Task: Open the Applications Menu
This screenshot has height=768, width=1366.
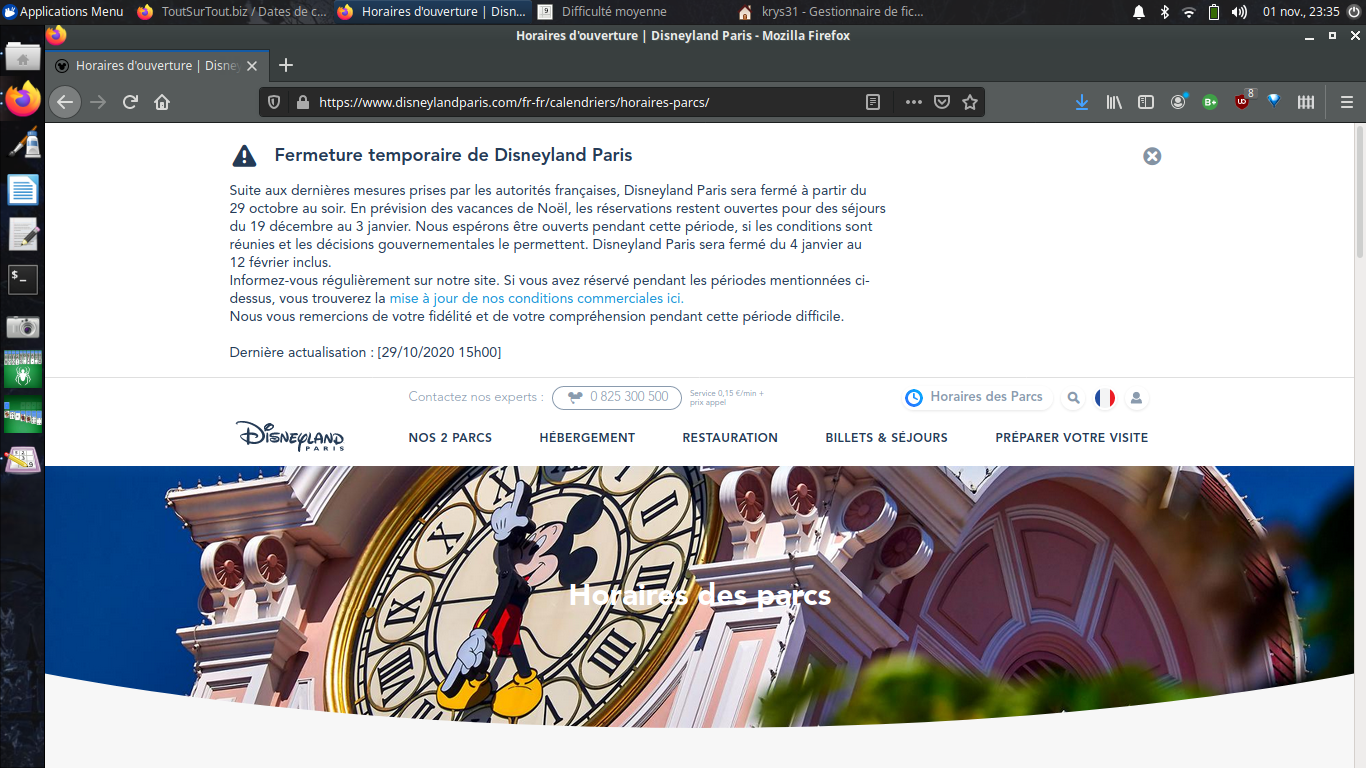Action: (63, 11)
